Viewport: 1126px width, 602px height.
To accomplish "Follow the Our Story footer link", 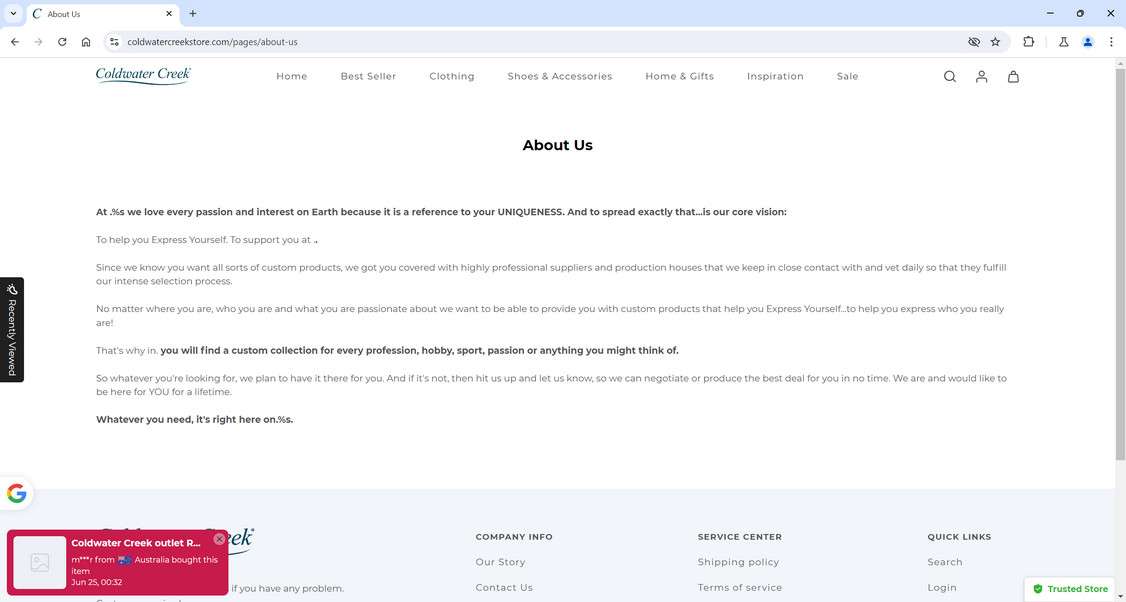I will tap(501, 562).
